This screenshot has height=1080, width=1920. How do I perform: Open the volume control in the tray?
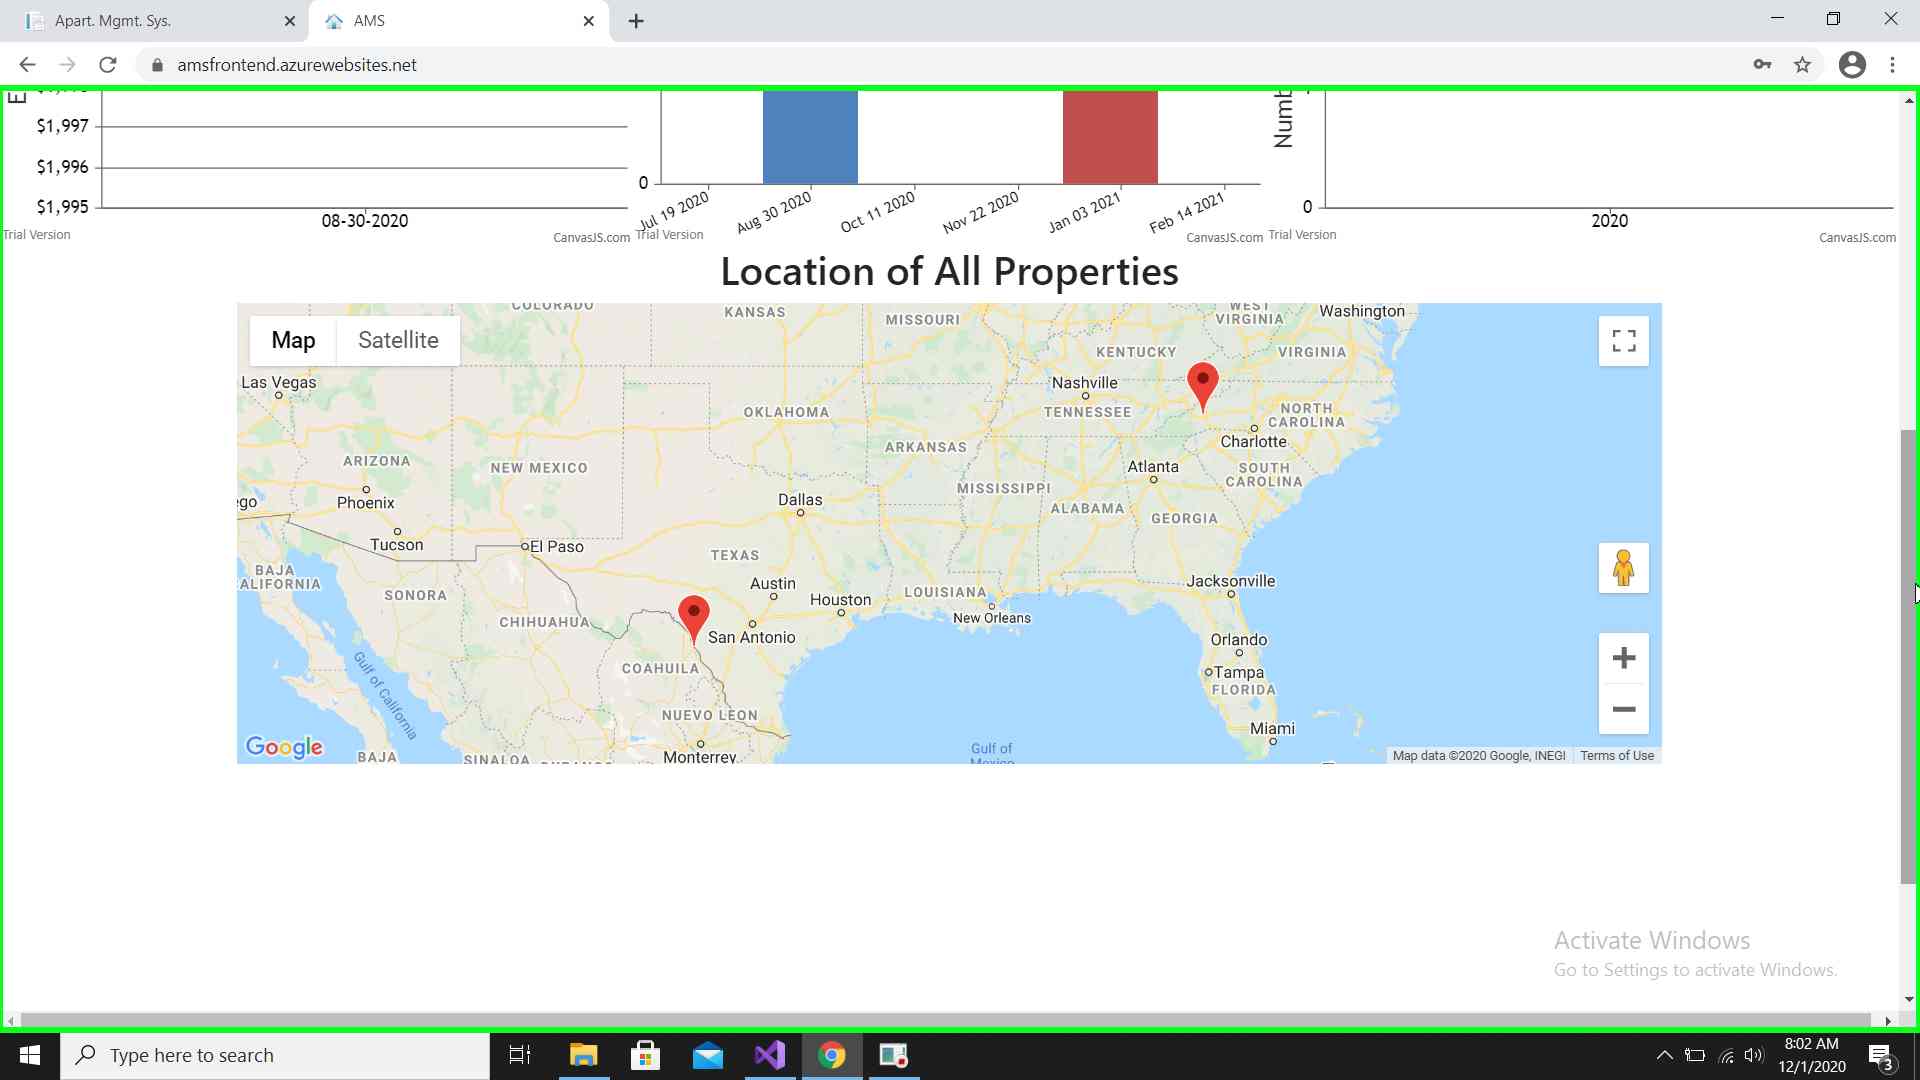pos(1755,1055)
